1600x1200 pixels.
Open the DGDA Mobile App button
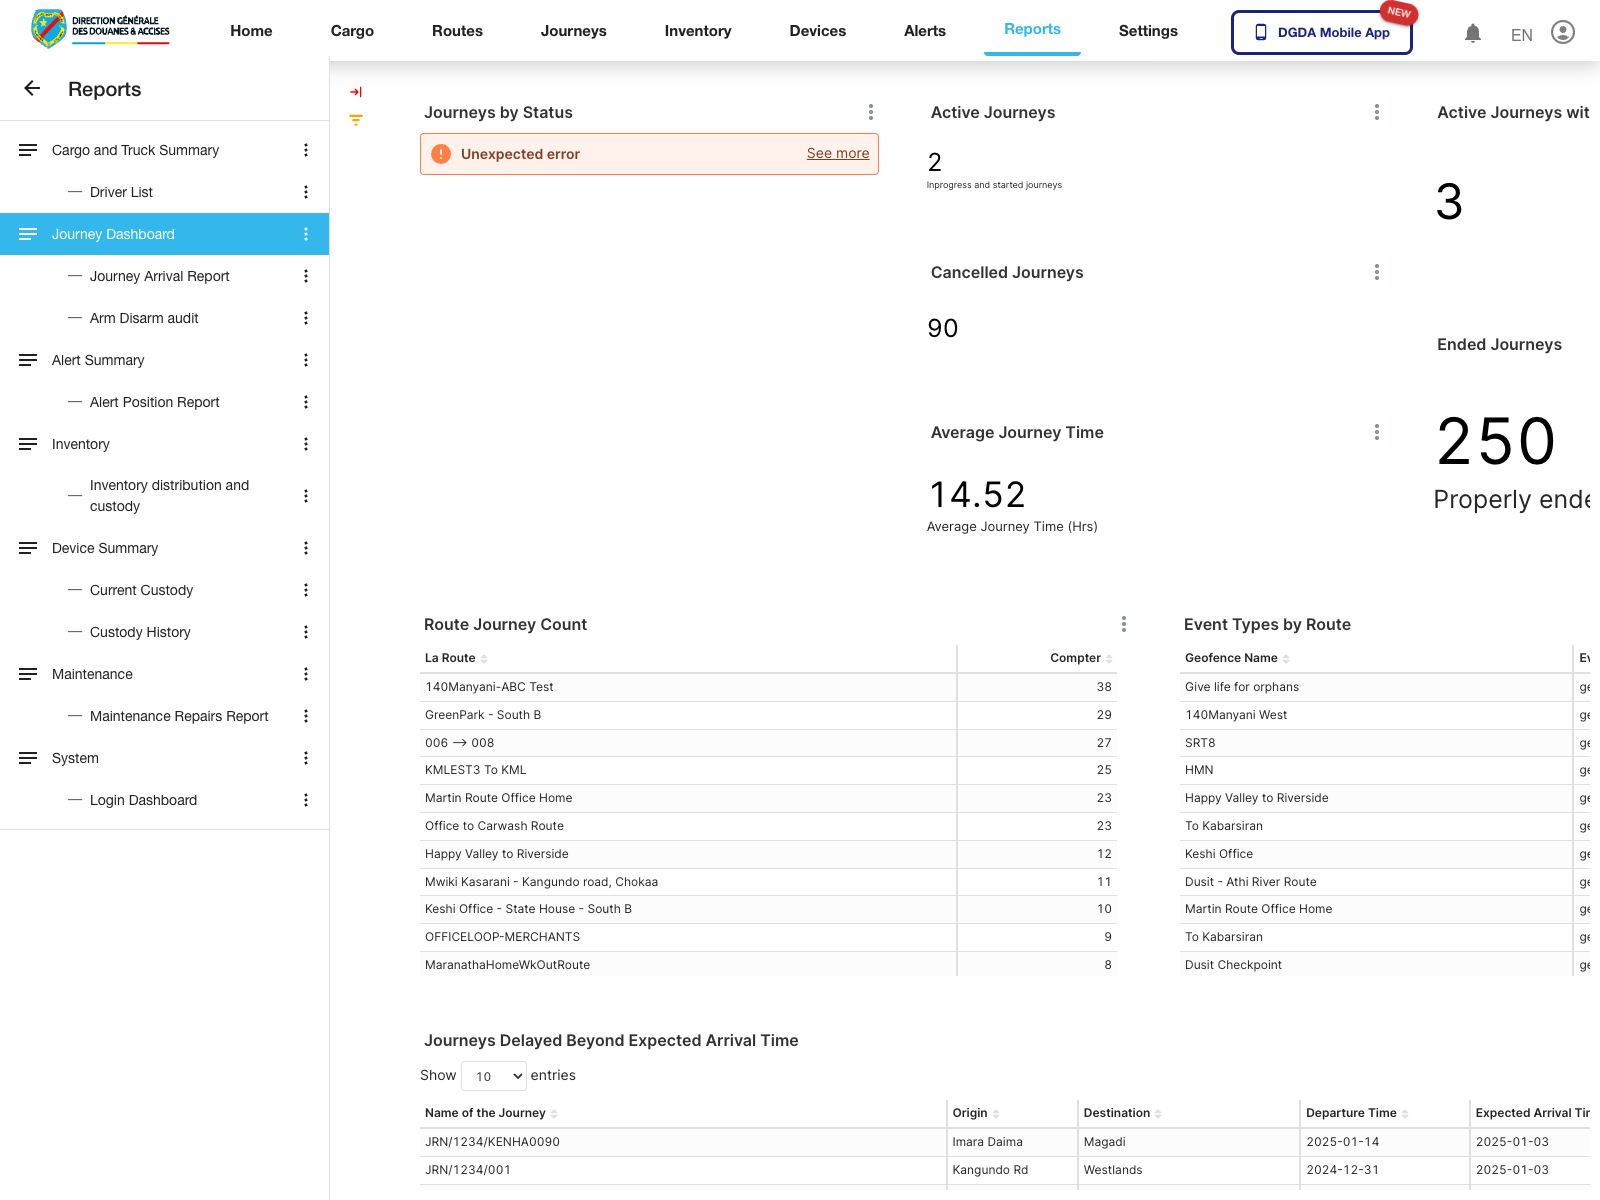(x=1321, y=32)
